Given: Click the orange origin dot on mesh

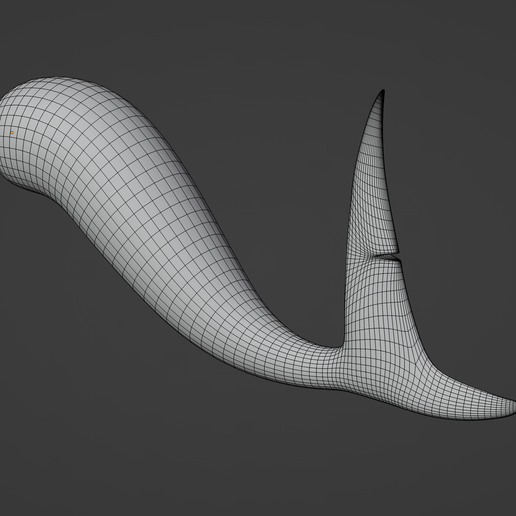Looking at the screenshot, I should point(12,132).
